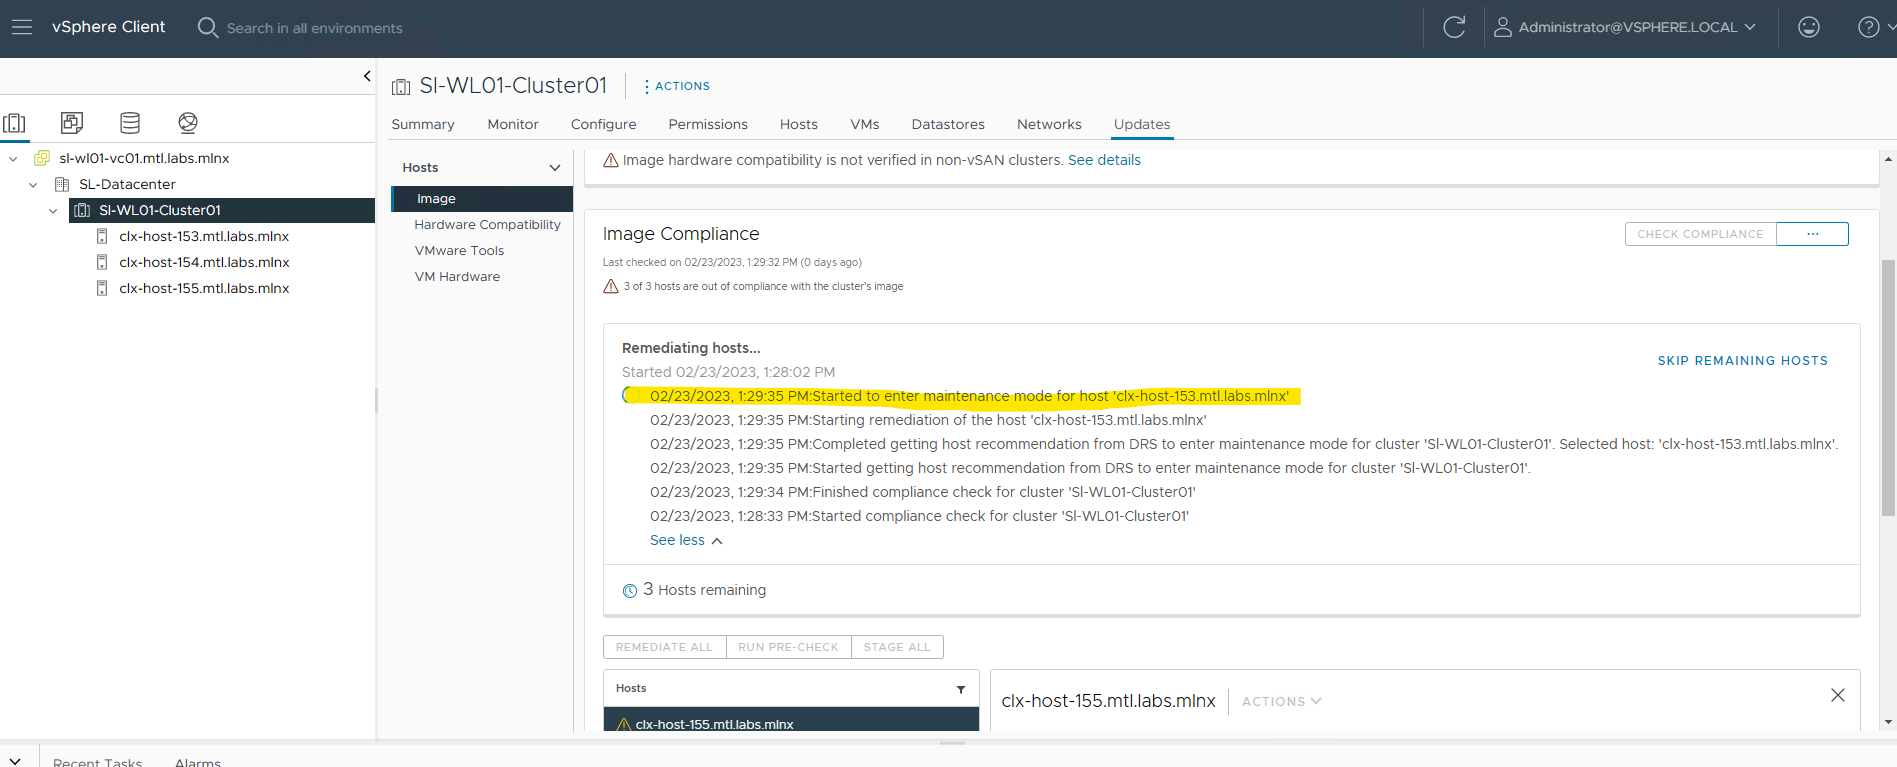Switch to Storage inventory view
The image size is (1897, 767).
130,123
